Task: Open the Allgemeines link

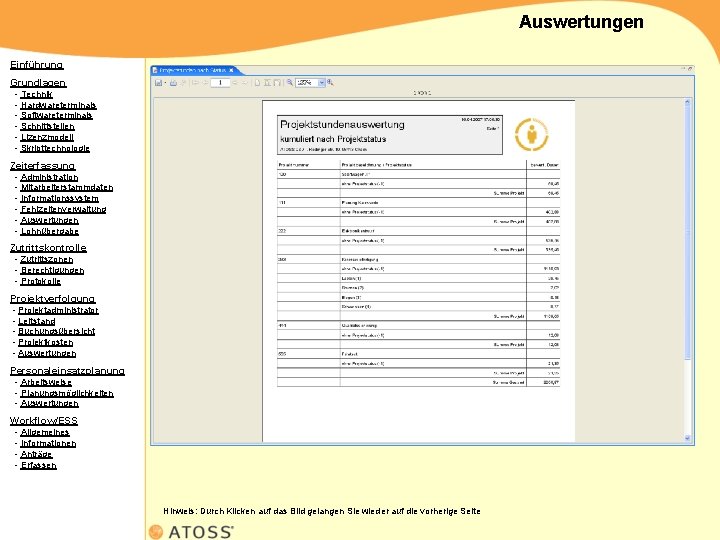Action: [x=45, y=432]
